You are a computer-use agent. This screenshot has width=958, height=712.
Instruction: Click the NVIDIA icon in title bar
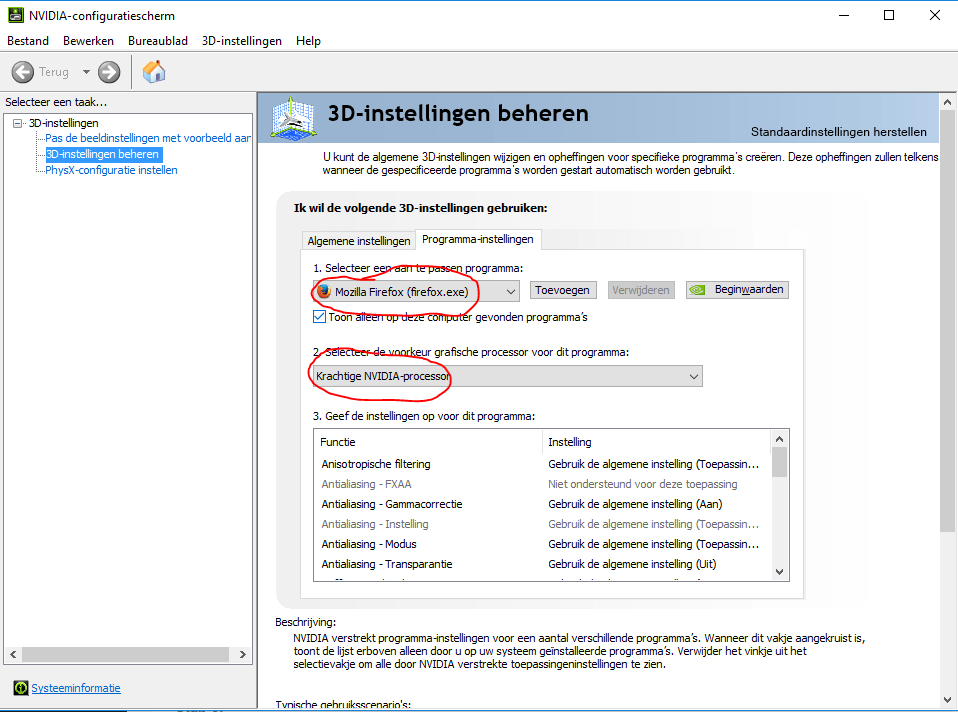pyautogui.click(x=16, y=15)
